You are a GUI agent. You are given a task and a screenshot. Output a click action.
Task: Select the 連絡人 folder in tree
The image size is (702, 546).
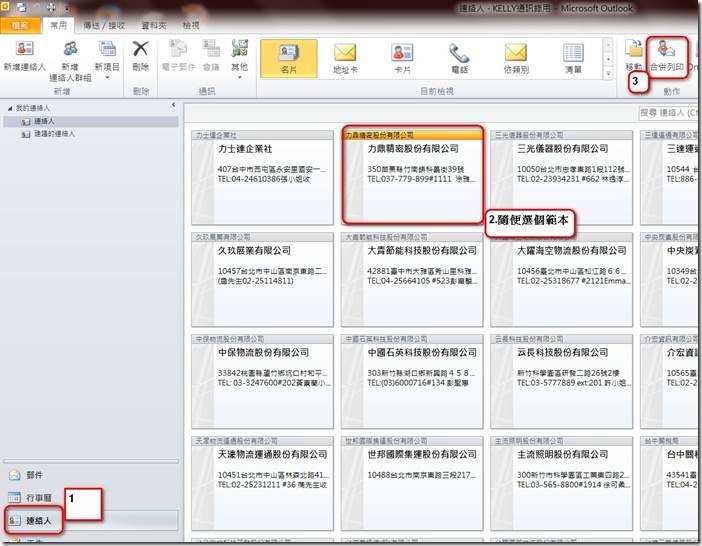[x=90, y=121]
